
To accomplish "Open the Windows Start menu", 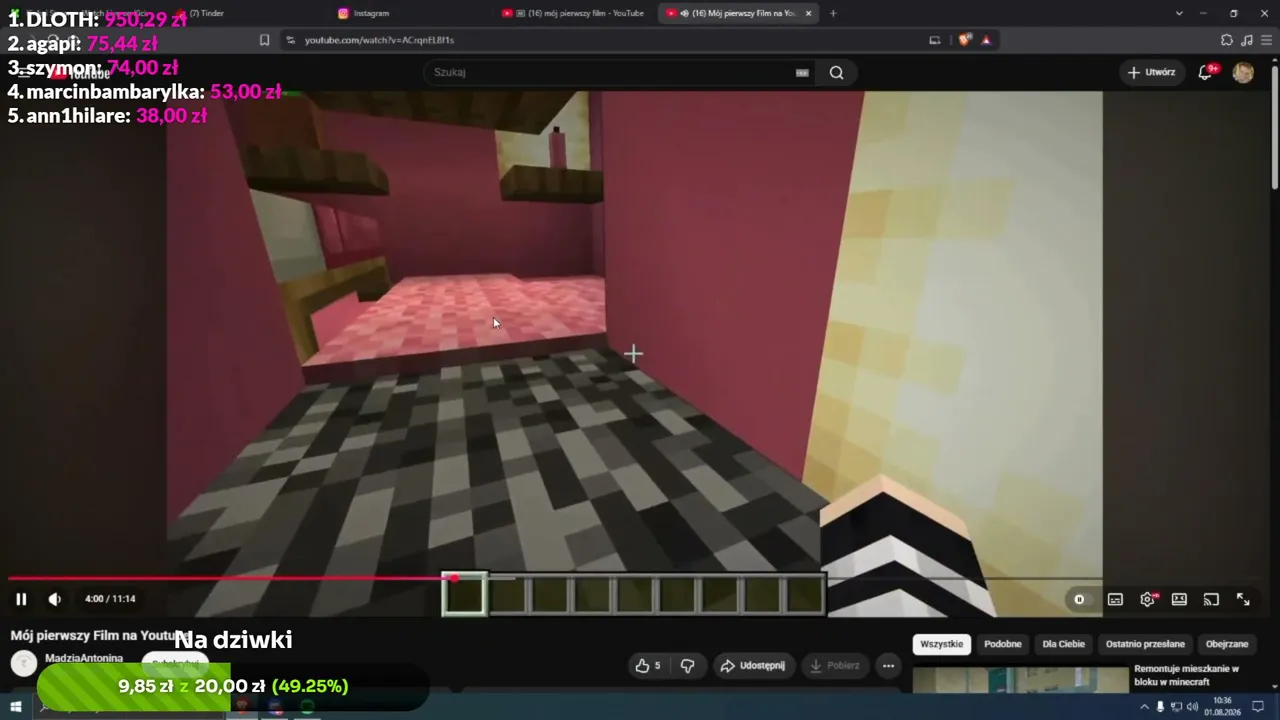I will (16, 707).
